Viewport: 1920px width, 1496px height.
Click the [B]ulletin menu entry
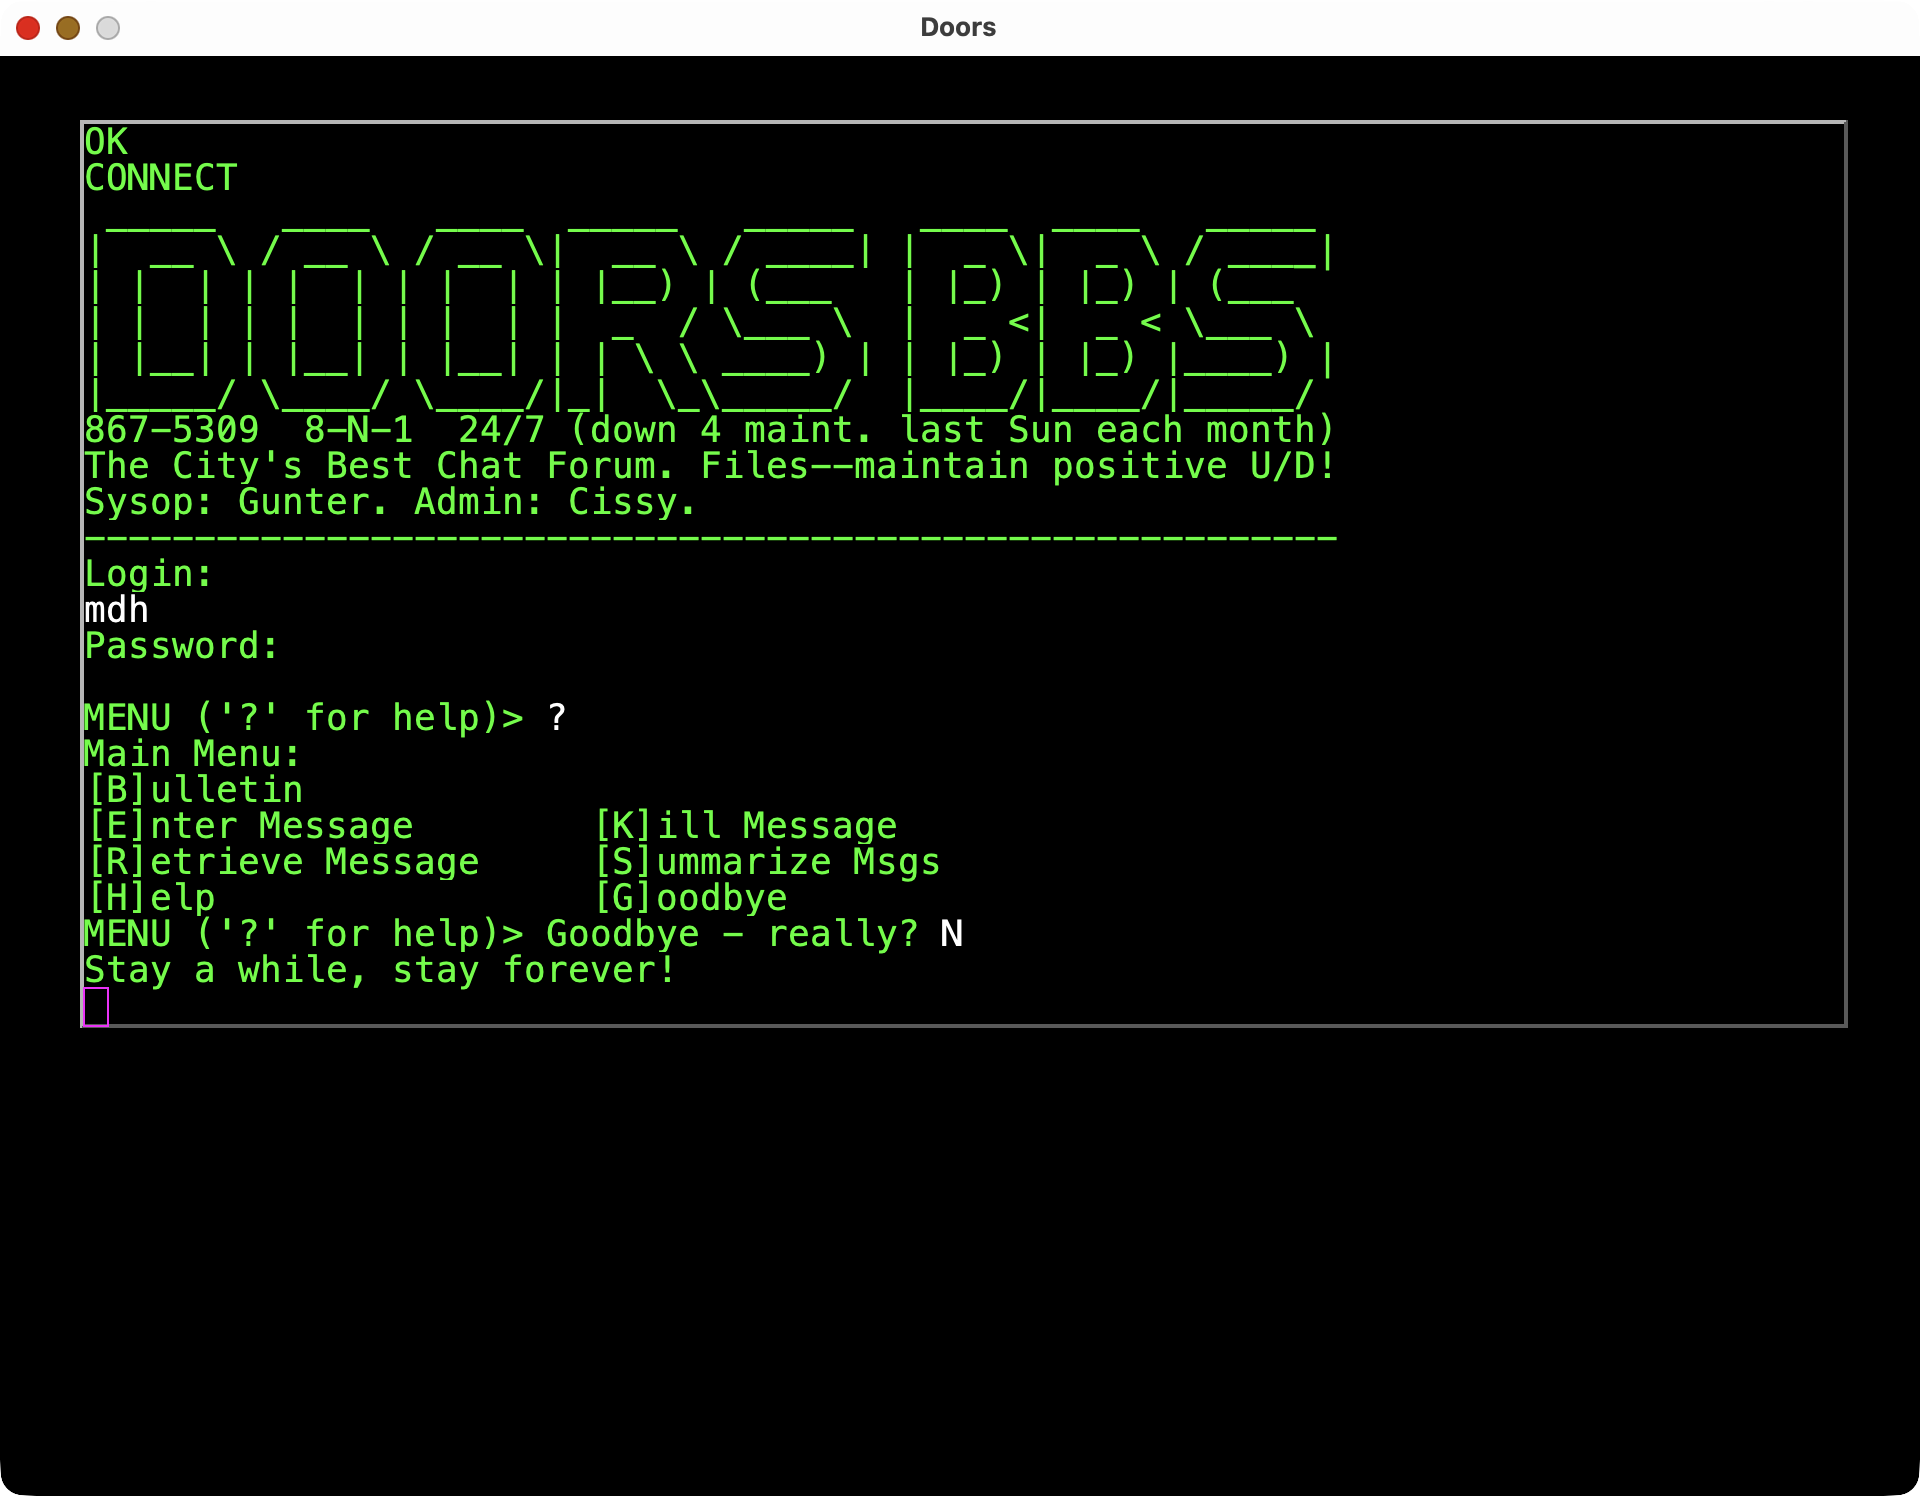click(x=195, y=790)
